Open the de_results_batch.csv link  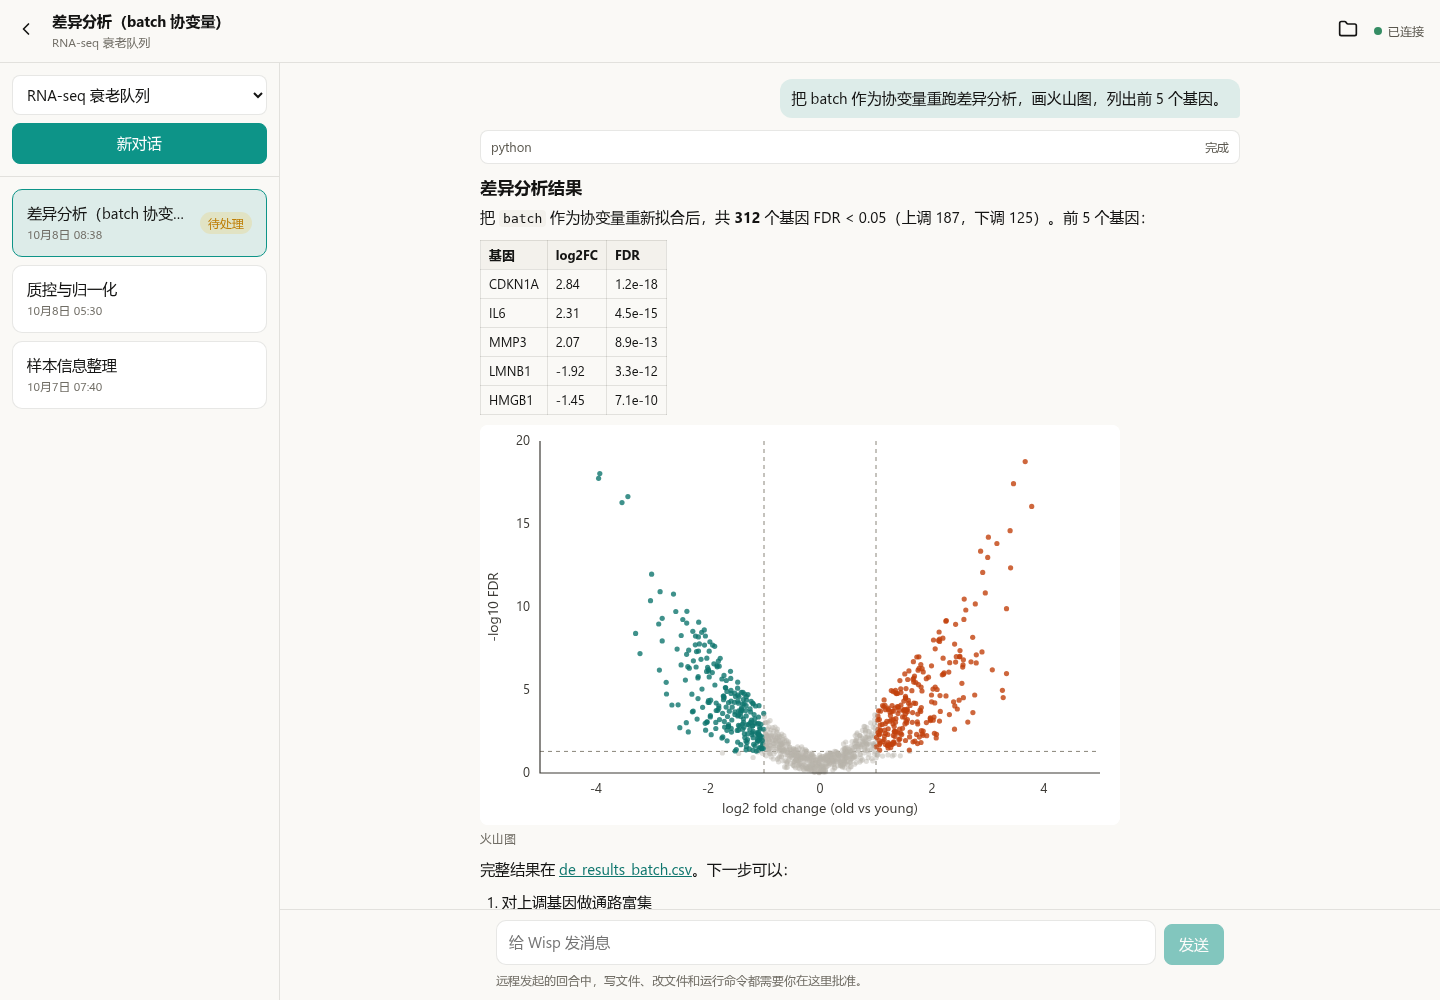tap(625, 870)
